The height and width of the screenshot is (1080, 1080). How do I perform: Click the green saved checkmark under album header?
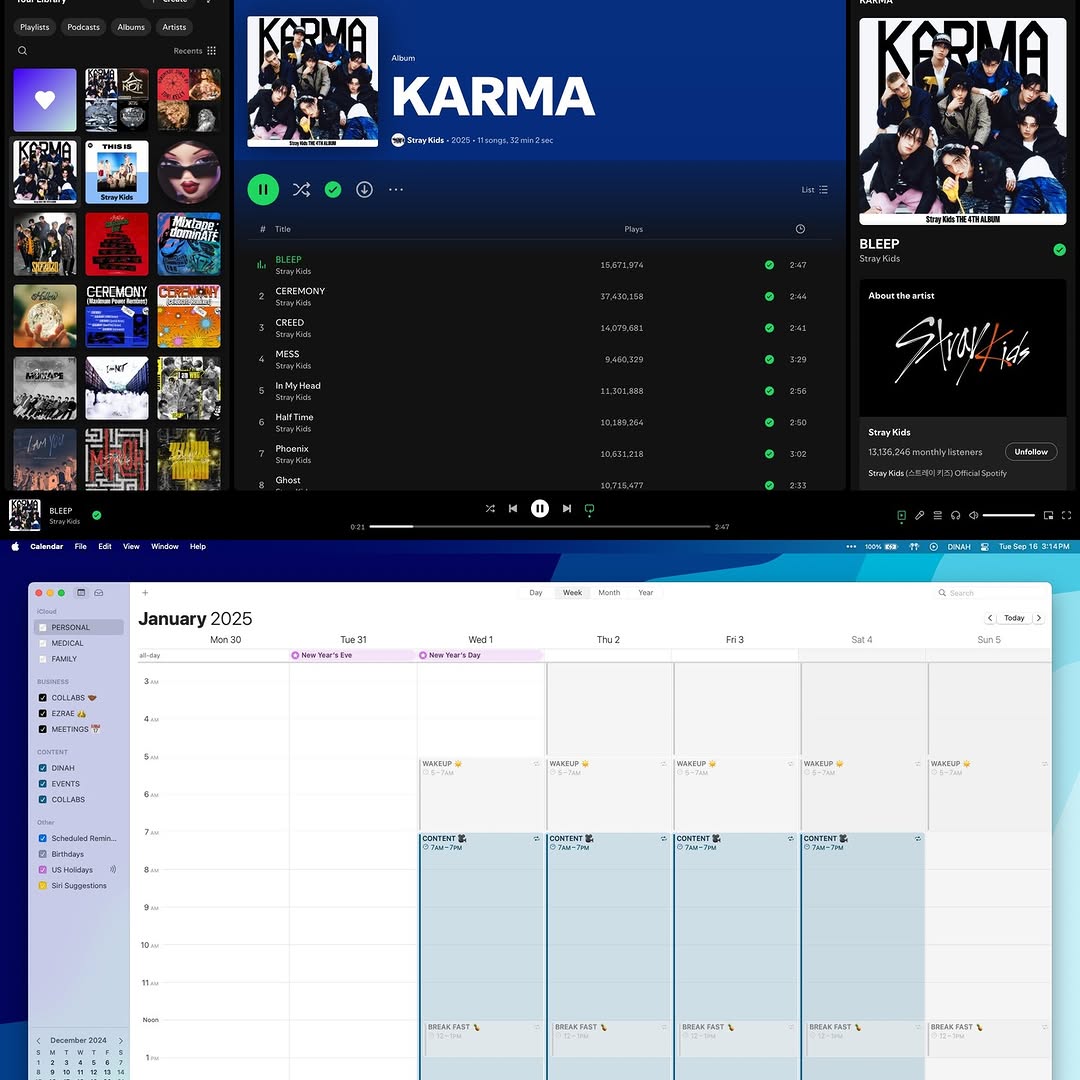coord(333,189)
